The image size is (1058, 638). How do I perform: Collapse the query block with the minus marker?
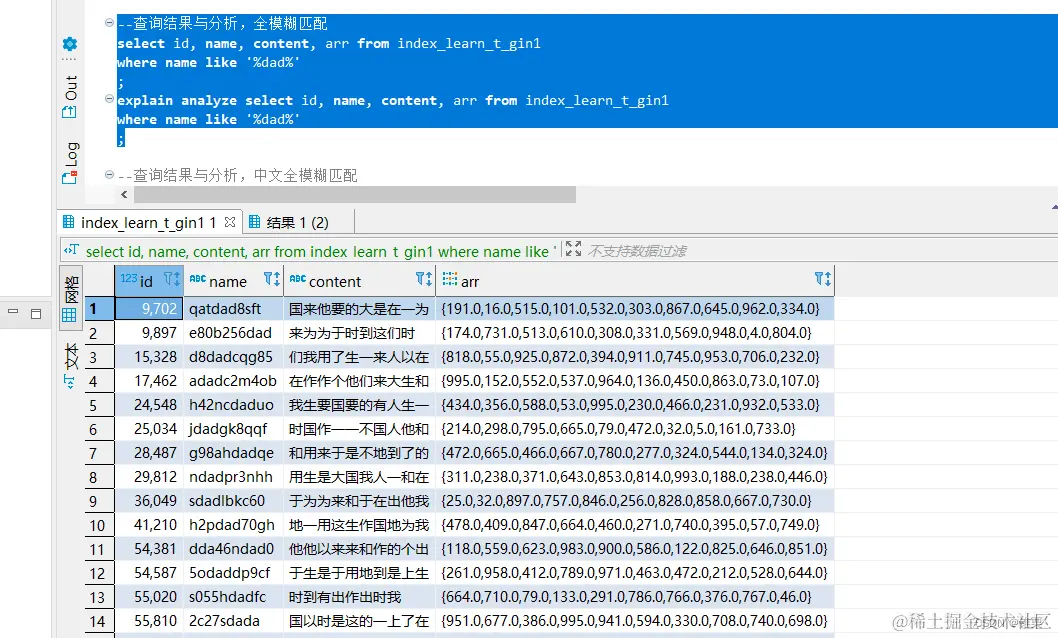point(108,22)
